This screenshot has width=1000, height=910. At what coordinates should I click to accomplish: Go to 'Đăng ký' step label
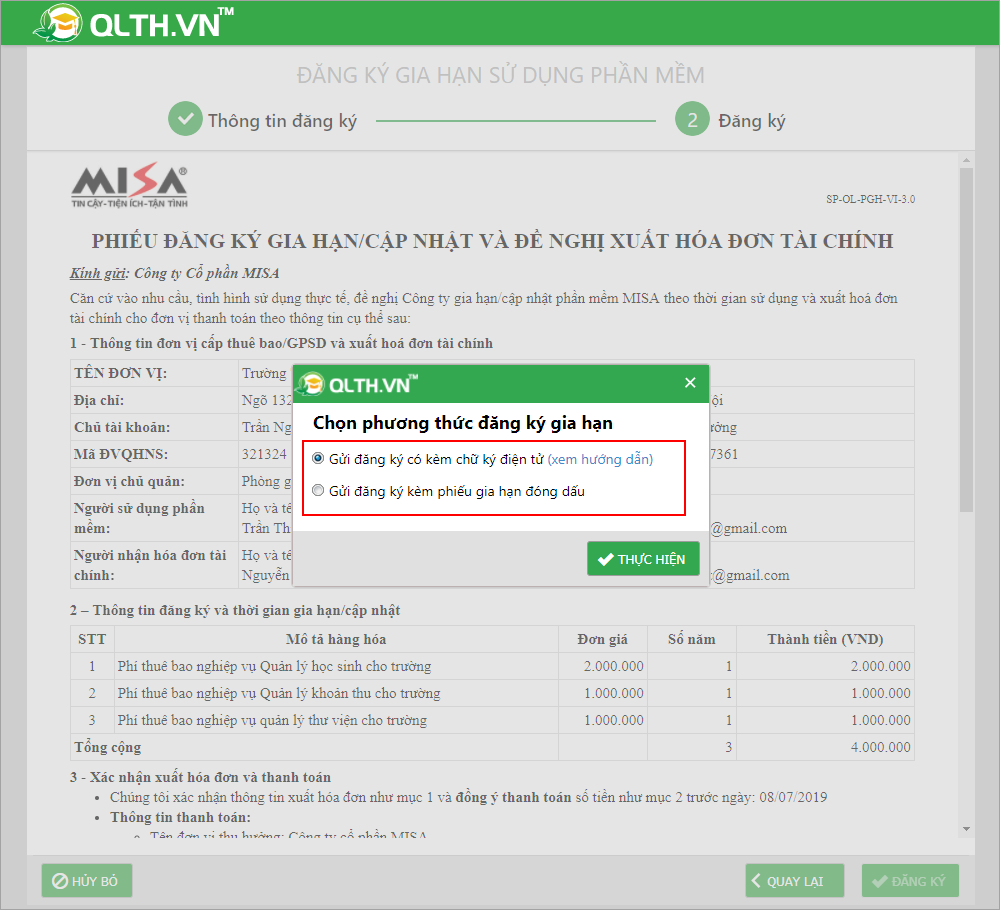click(x=752, y=121)
